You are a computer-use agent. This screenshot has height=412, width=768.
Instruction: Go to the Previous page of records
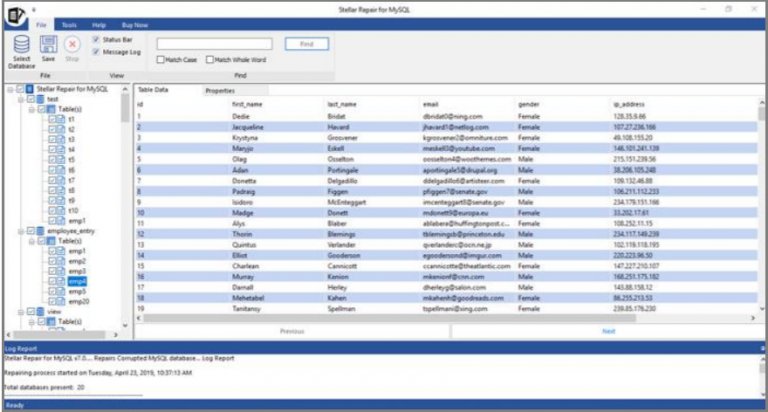click(x=292, y=331)
